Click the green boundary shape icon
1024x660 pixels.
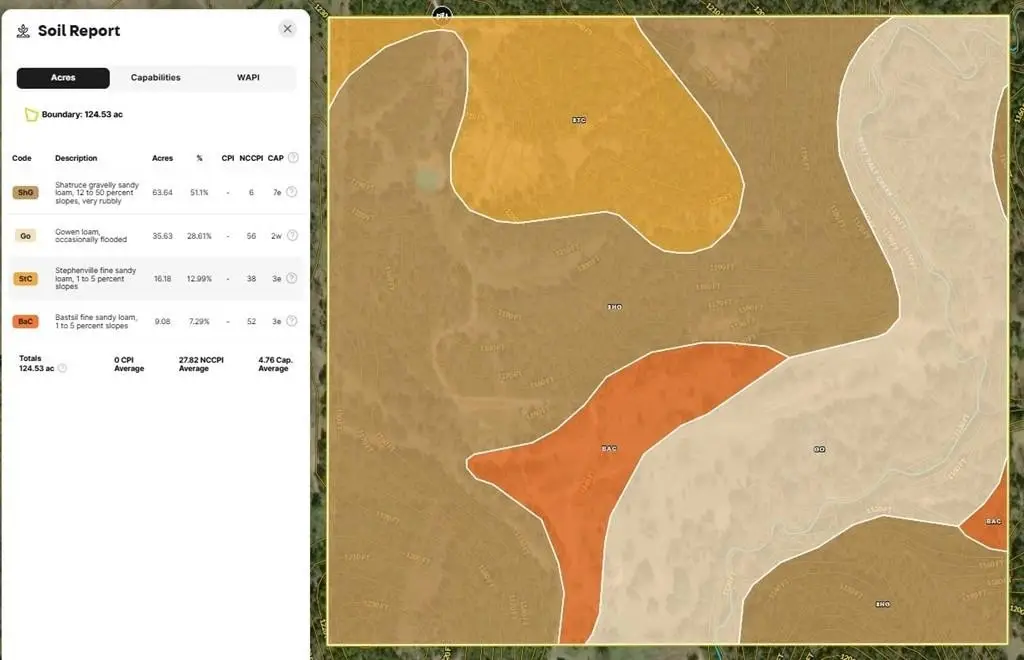31,115
